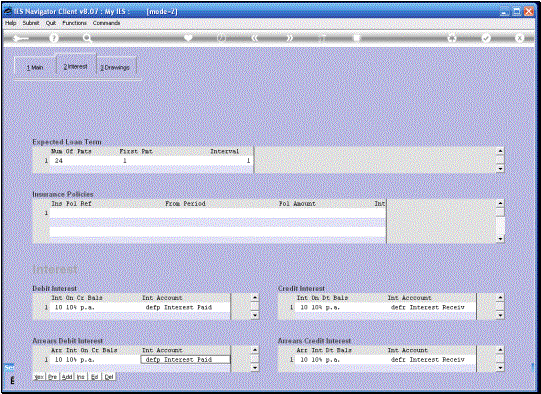This screenshot has width=541, height=394.
Task: Click Credit Interest account defr Interest Receiv
Action: tap(427, 307)
